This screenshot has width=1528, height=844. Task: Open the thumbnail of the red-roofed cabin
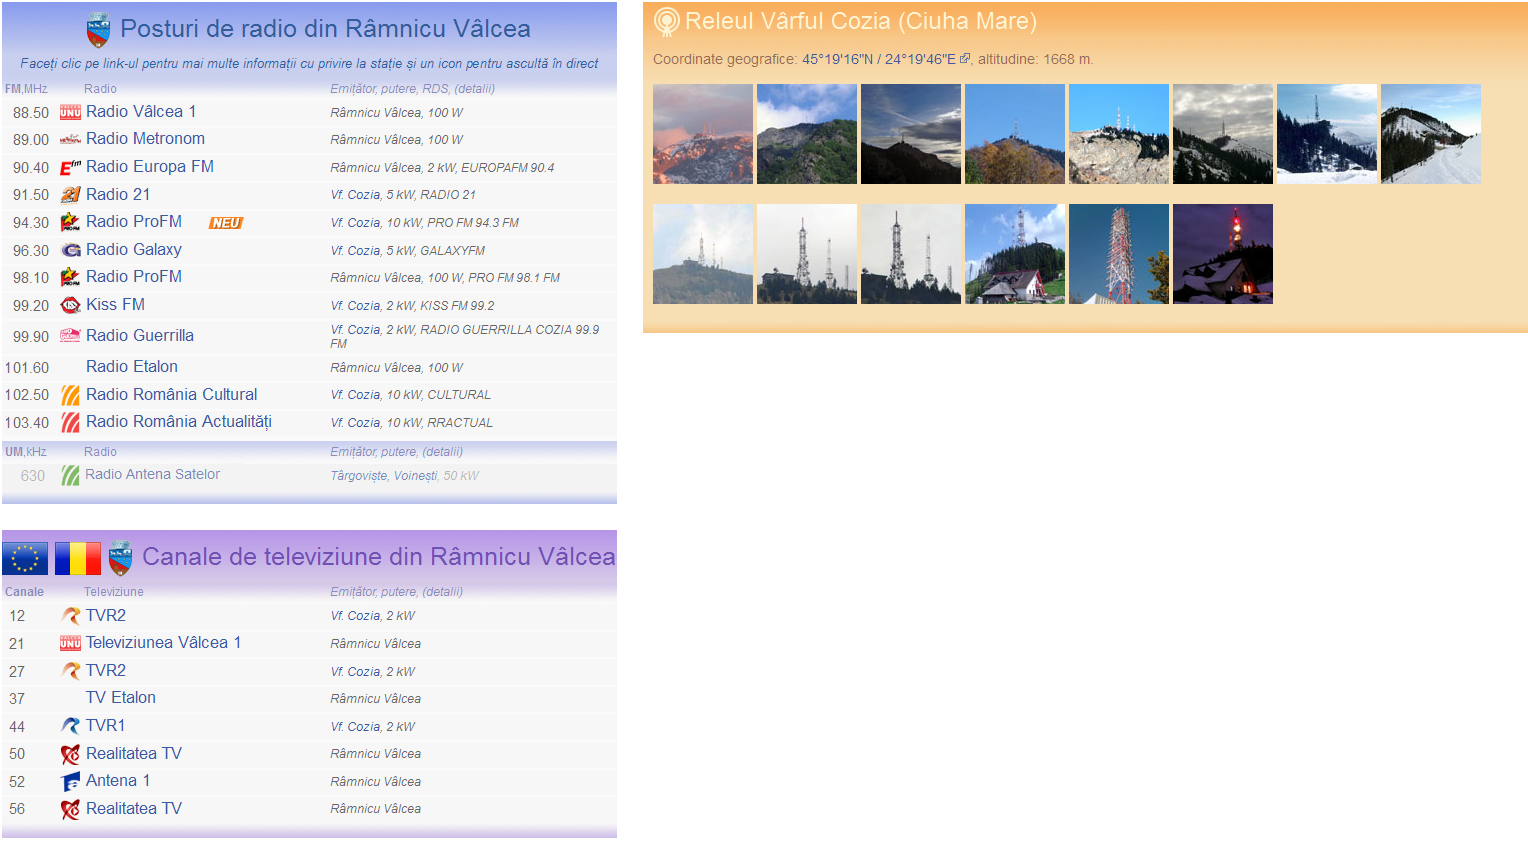point(1015,254)
